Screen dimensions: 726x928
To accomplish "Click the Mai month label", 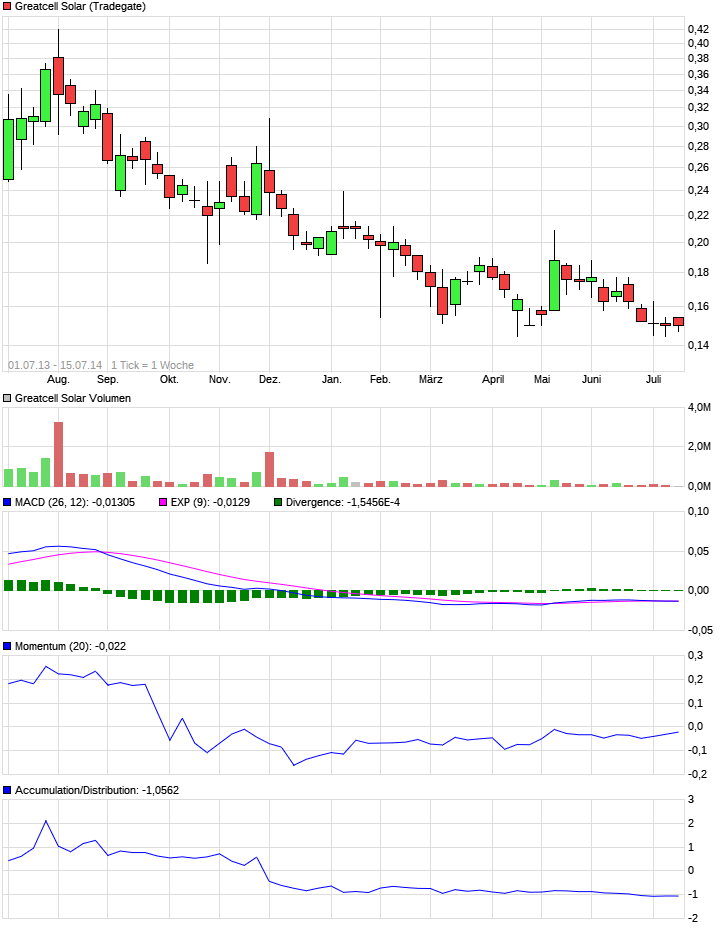I will 542,379.
